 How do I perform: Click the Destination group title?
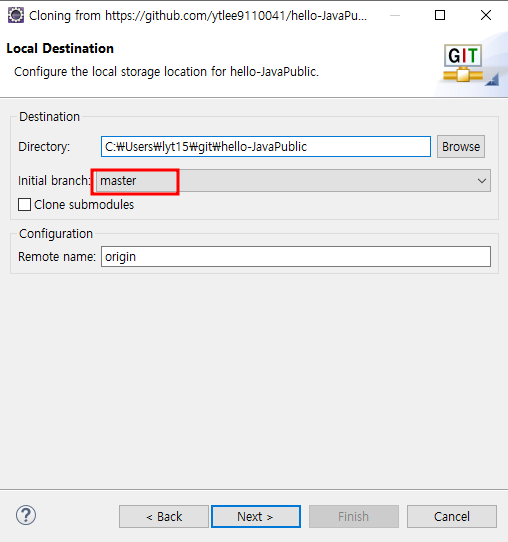click(49, 117)
